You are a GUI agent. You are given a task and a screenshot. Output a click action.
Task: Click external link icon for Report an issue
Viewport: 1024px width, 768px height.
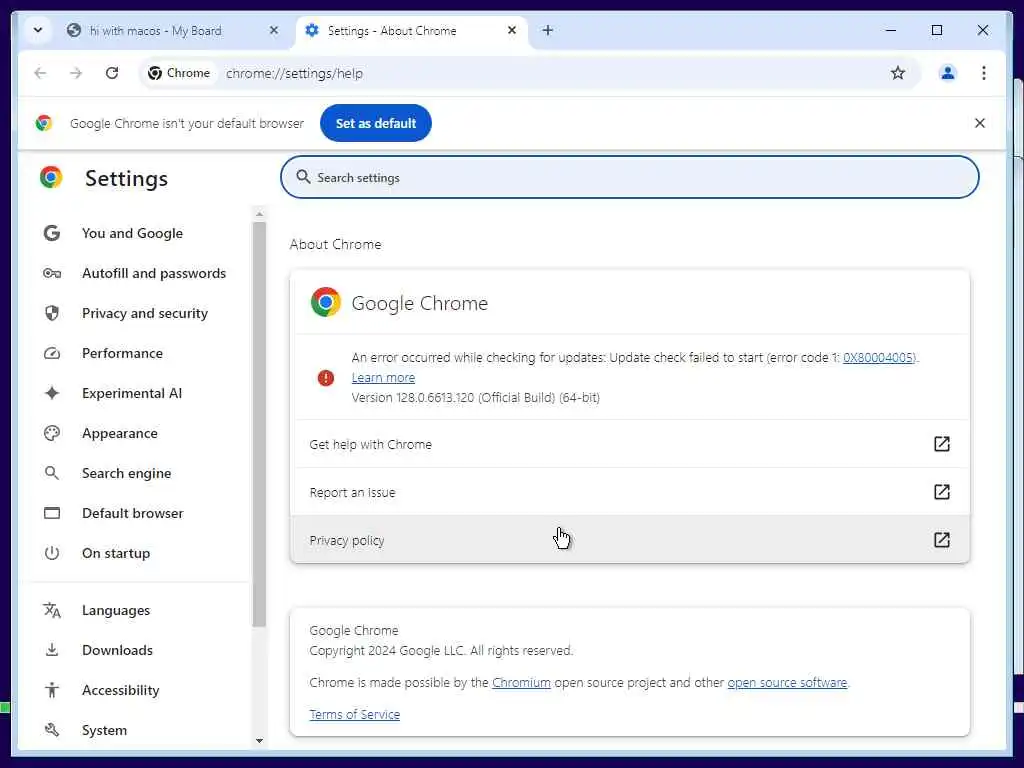[x=941, y=492]
